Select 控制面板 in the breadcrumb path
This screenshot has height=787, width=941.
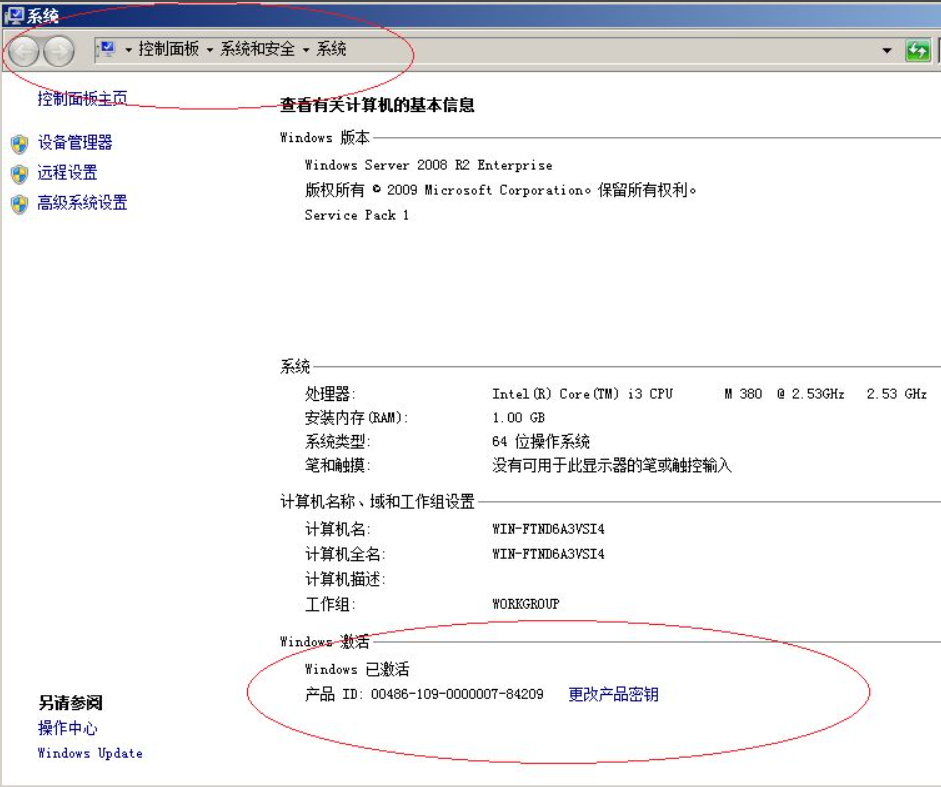coord(169,49)
